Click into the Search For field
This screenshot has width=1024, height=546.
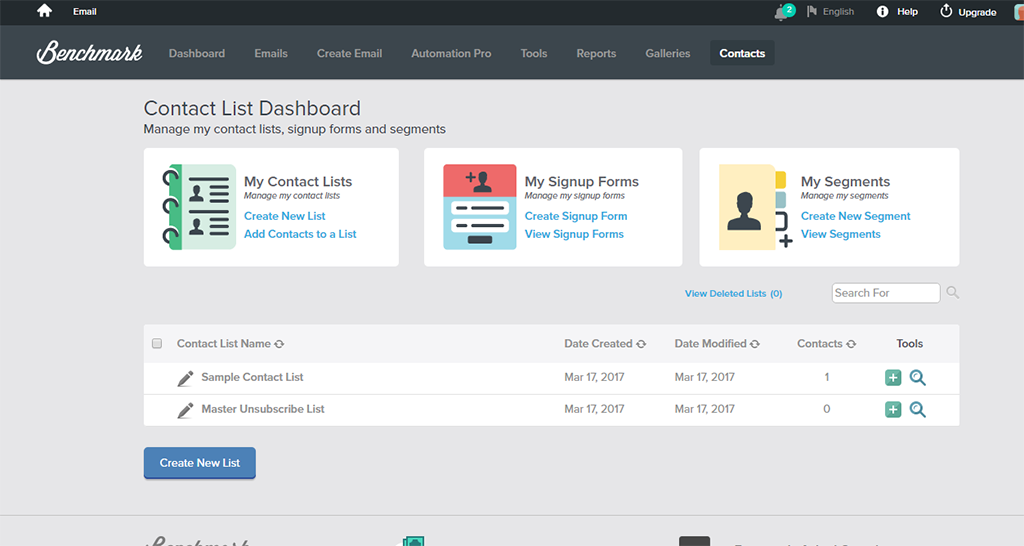(x=886, y=293)
